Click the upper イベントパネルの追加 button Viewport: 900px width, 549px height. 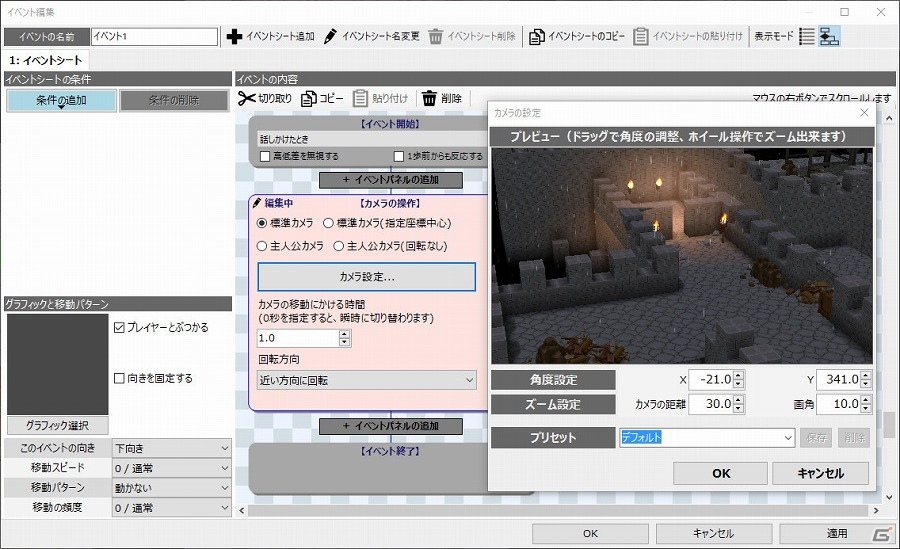tap(391, 180)
